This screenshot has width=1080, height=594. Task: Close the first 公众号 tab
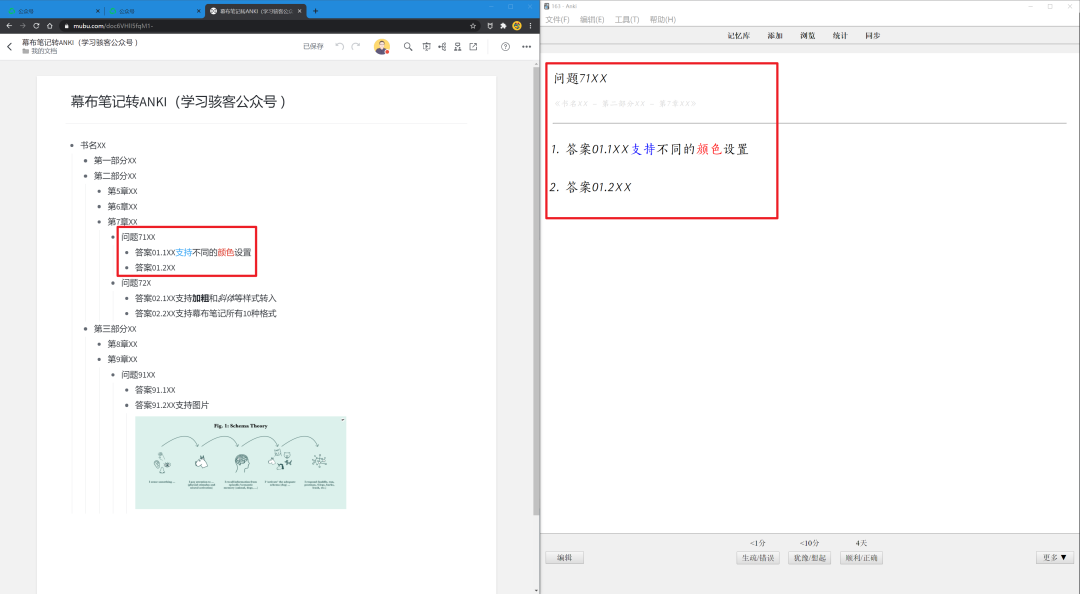[97, 11]
